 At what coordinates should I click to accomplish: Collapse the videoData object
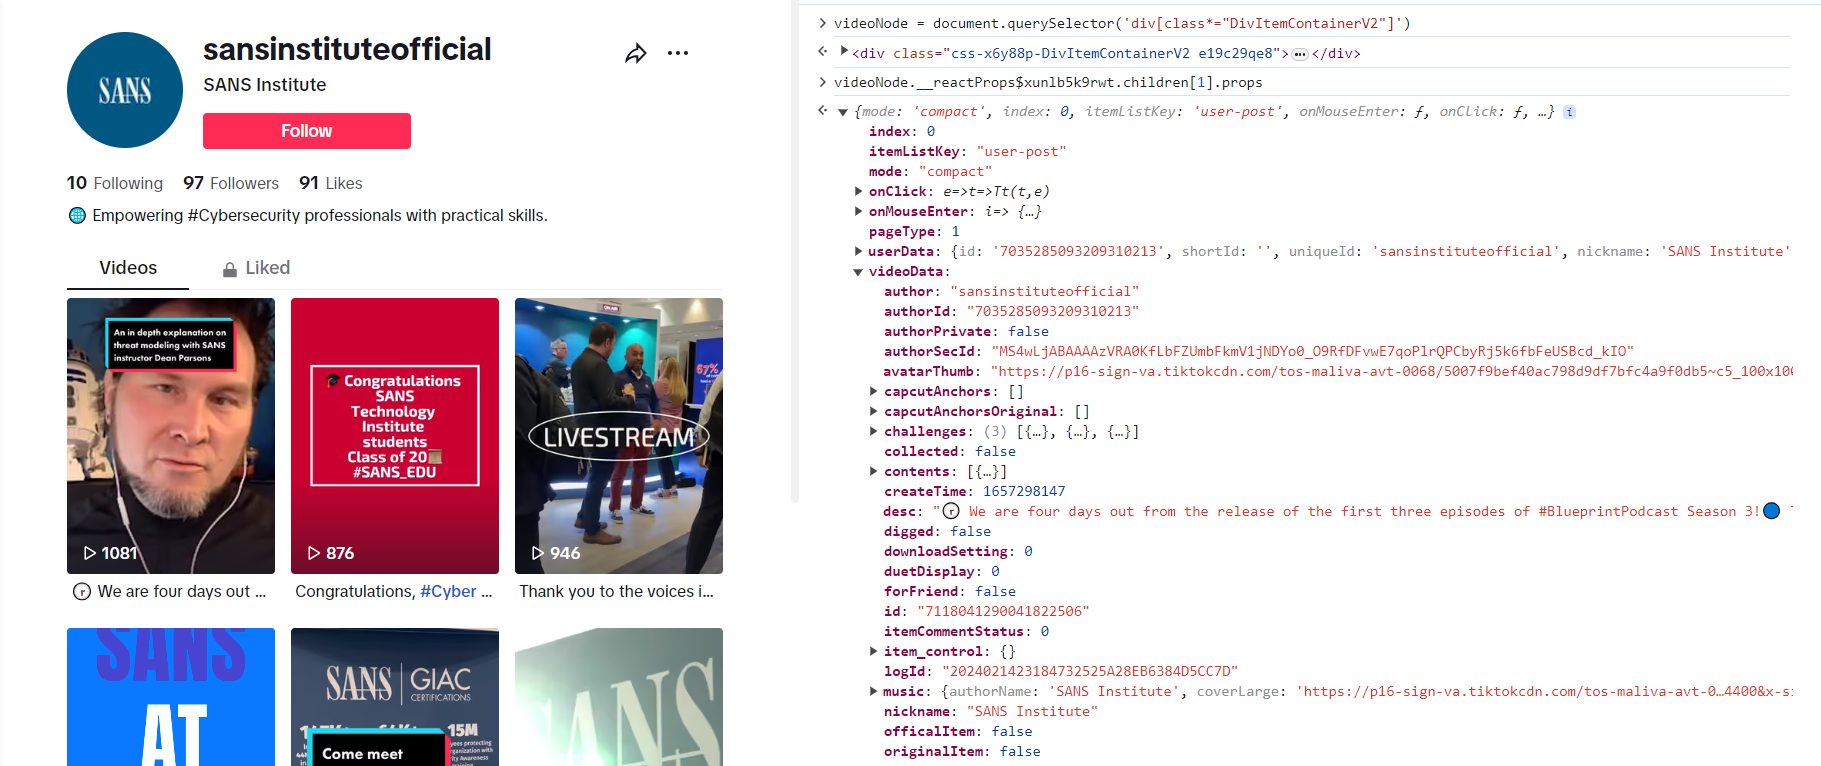[858, 272]
